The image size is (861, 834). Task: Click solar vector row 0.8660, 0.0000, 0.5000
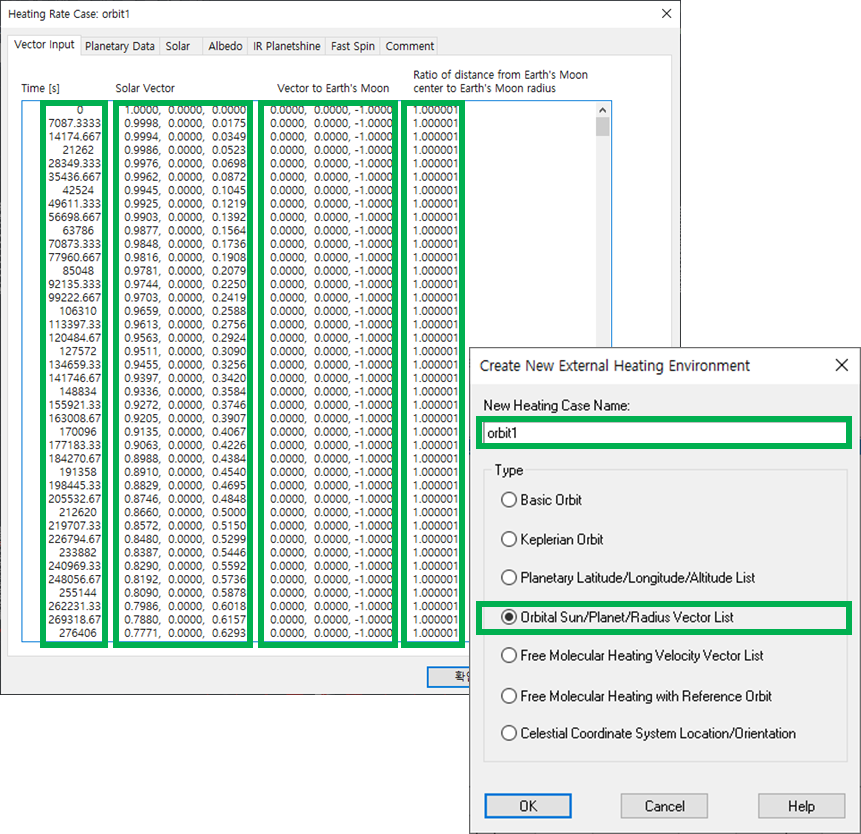pyautogui.click(x=185, y=512)
